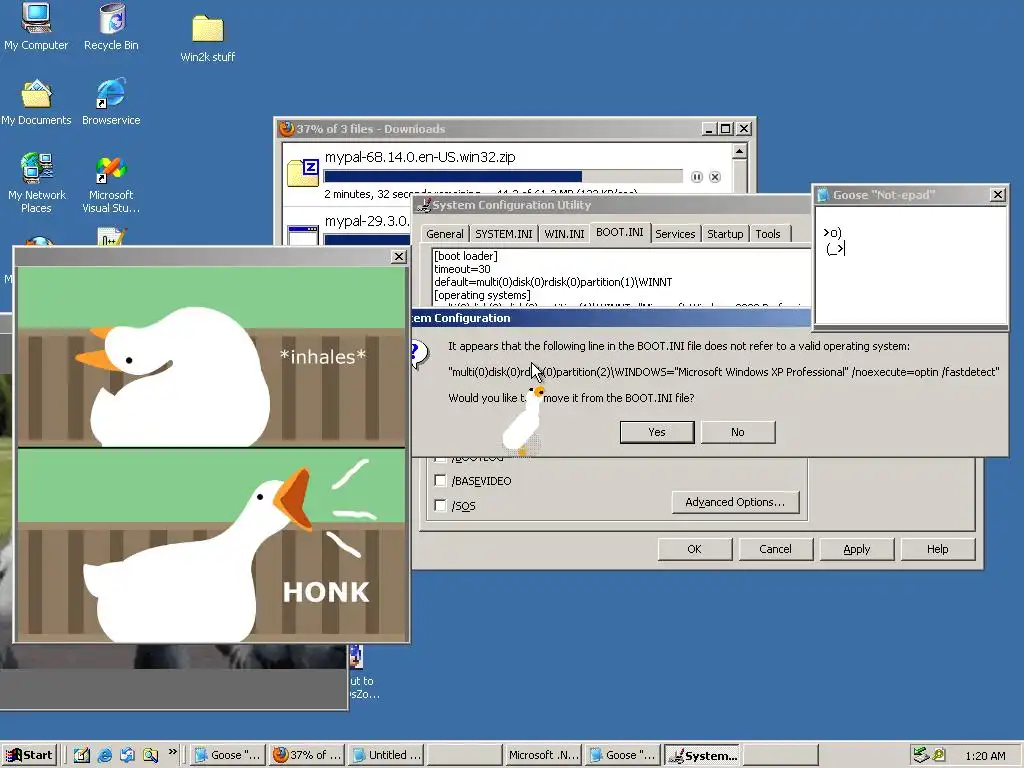Click Yes to remove the BOOT.INI line

[x=657, y=432]
